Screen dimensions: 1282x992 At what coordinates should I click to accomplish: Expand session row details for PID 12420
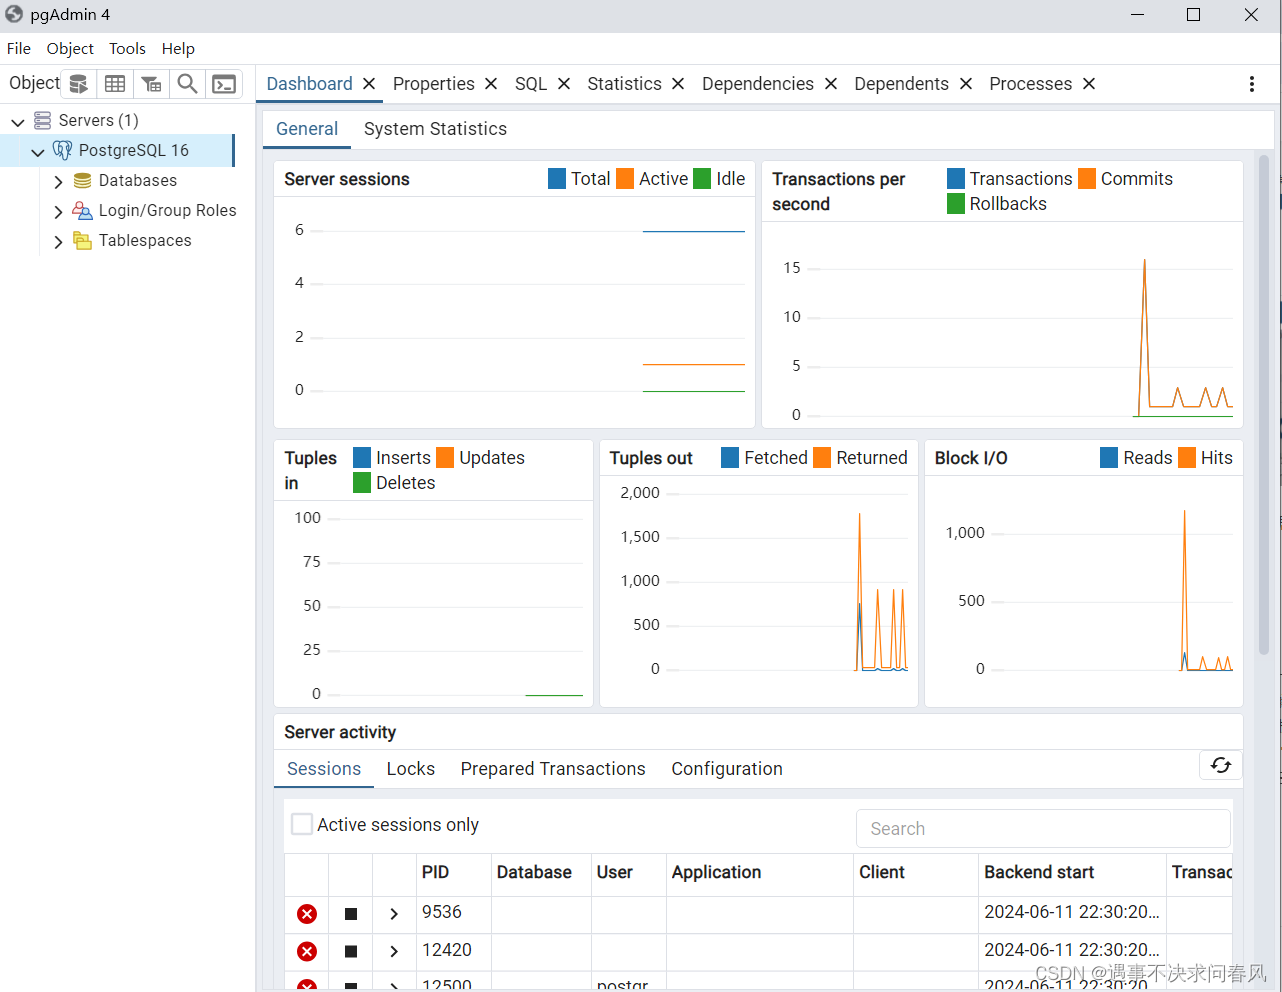(x=394, y=952)
